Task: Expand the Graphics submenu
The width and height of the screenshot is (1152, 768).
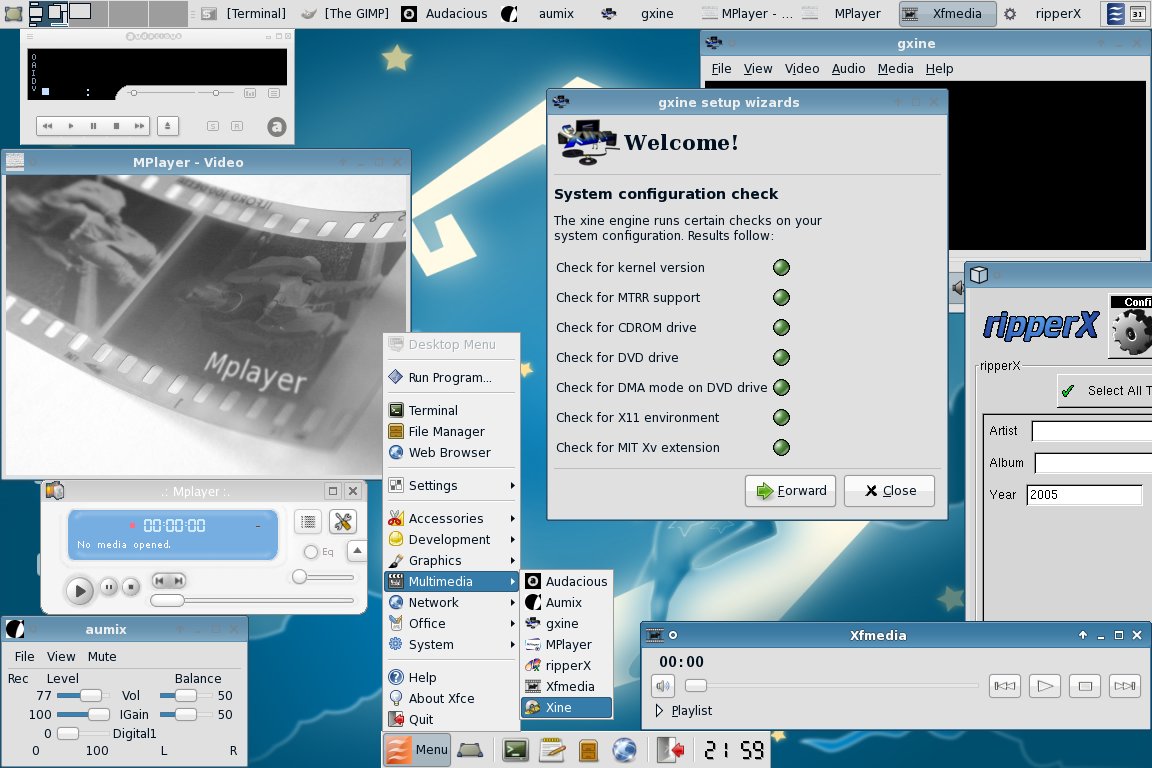Action: pos(451,560)
